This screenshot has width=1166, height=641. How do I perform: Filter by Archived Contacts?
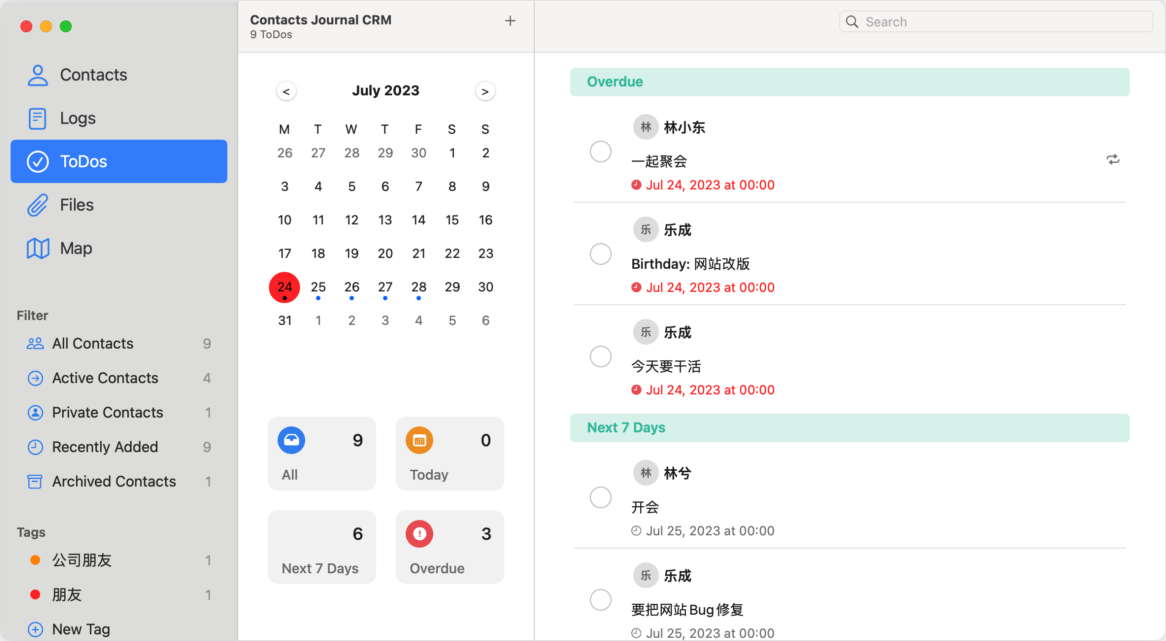(x=119, y=481)
